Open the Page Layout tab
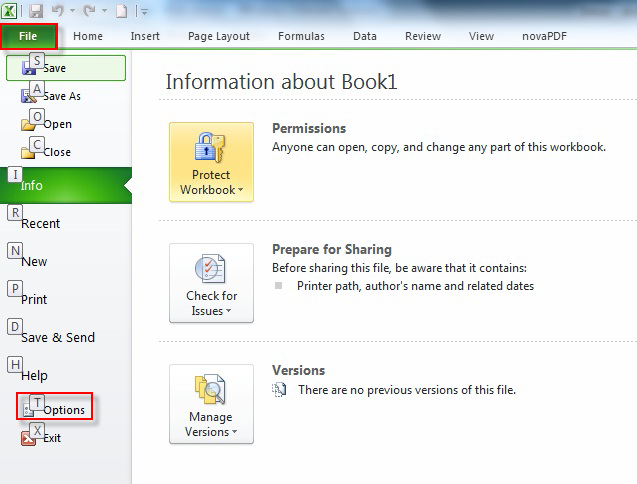 (219, 36)
